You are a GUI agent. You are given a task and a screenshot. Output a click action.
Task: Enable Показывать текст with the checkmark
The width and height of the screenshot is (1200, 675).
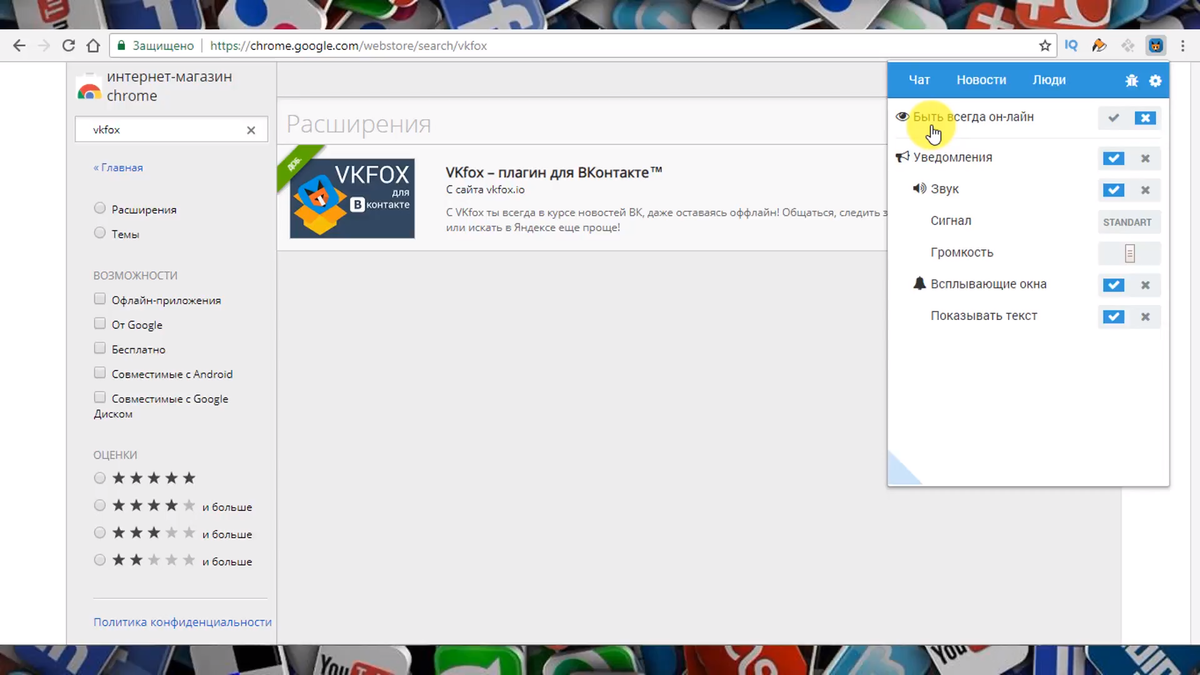point(1114,317)
